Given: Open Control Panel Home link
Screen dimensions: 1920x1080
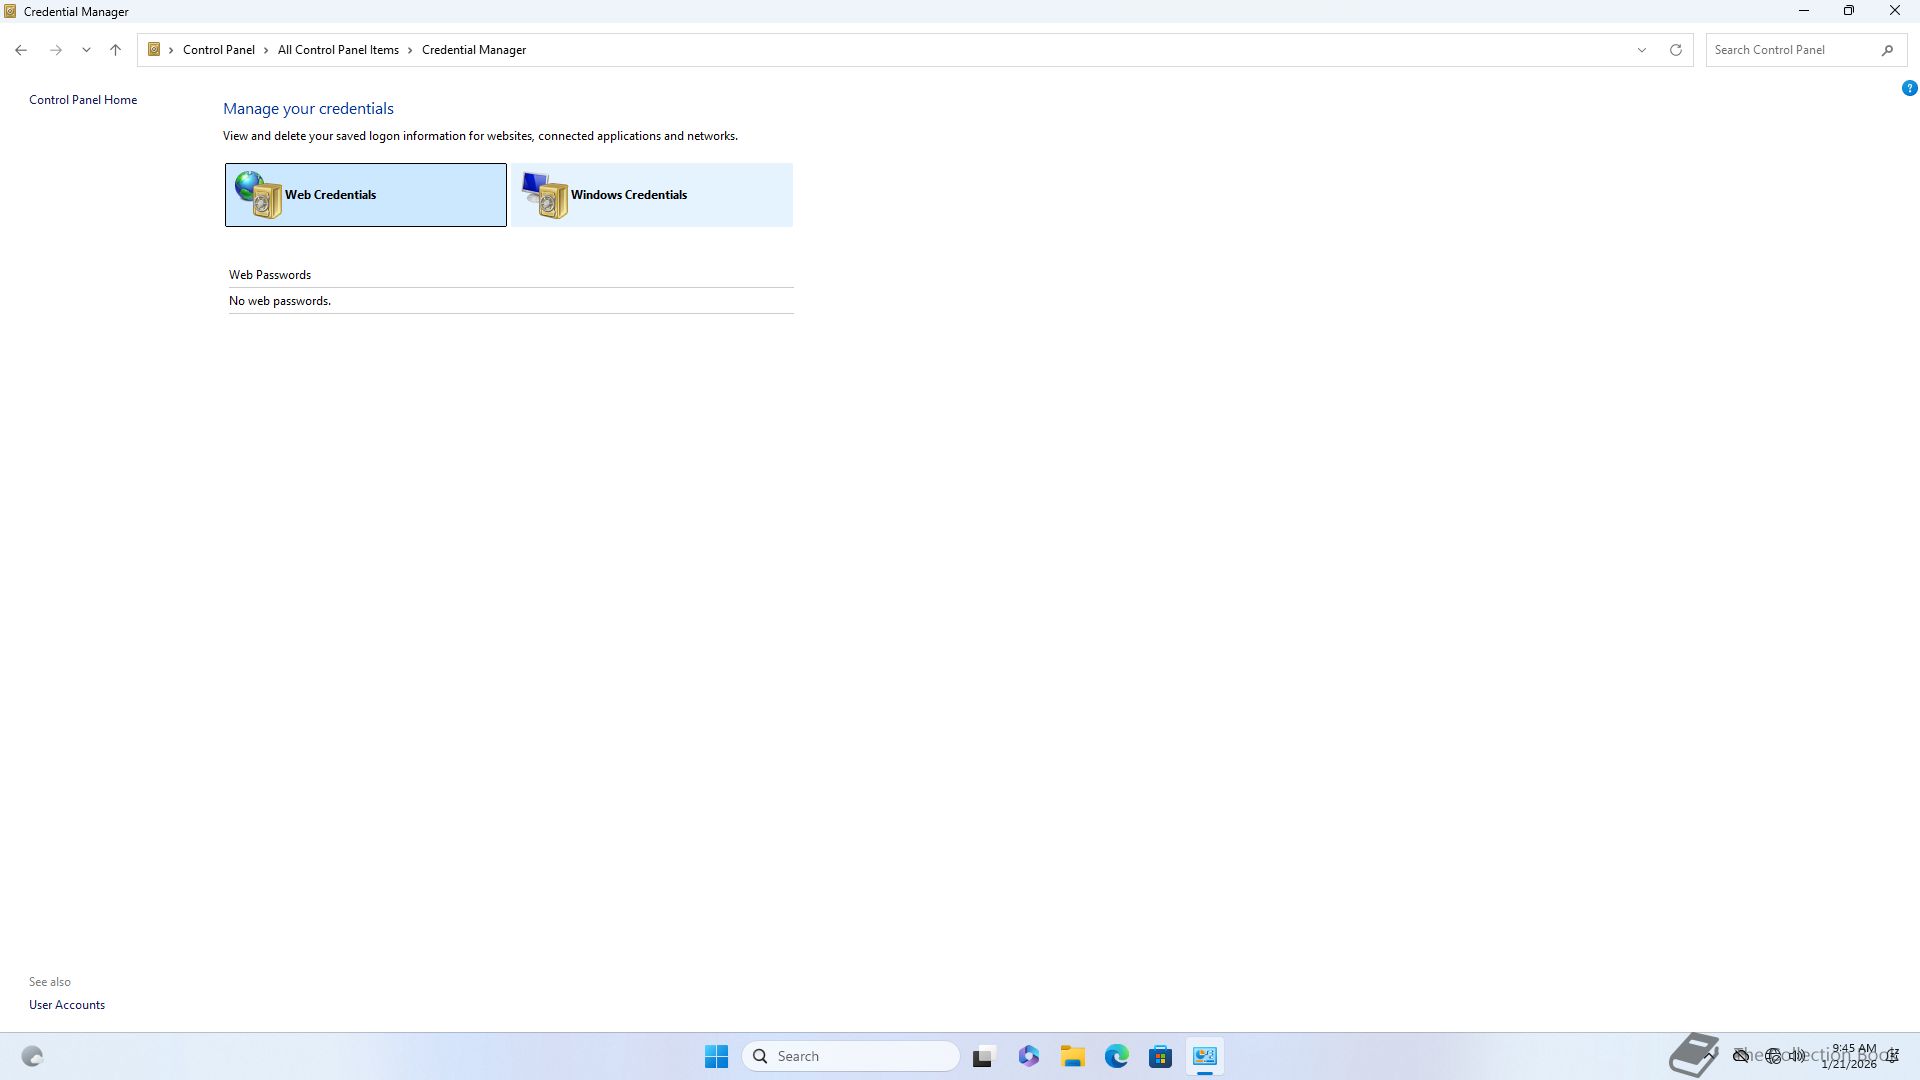Looking at the screenshot, I should (x=83, y=100).
